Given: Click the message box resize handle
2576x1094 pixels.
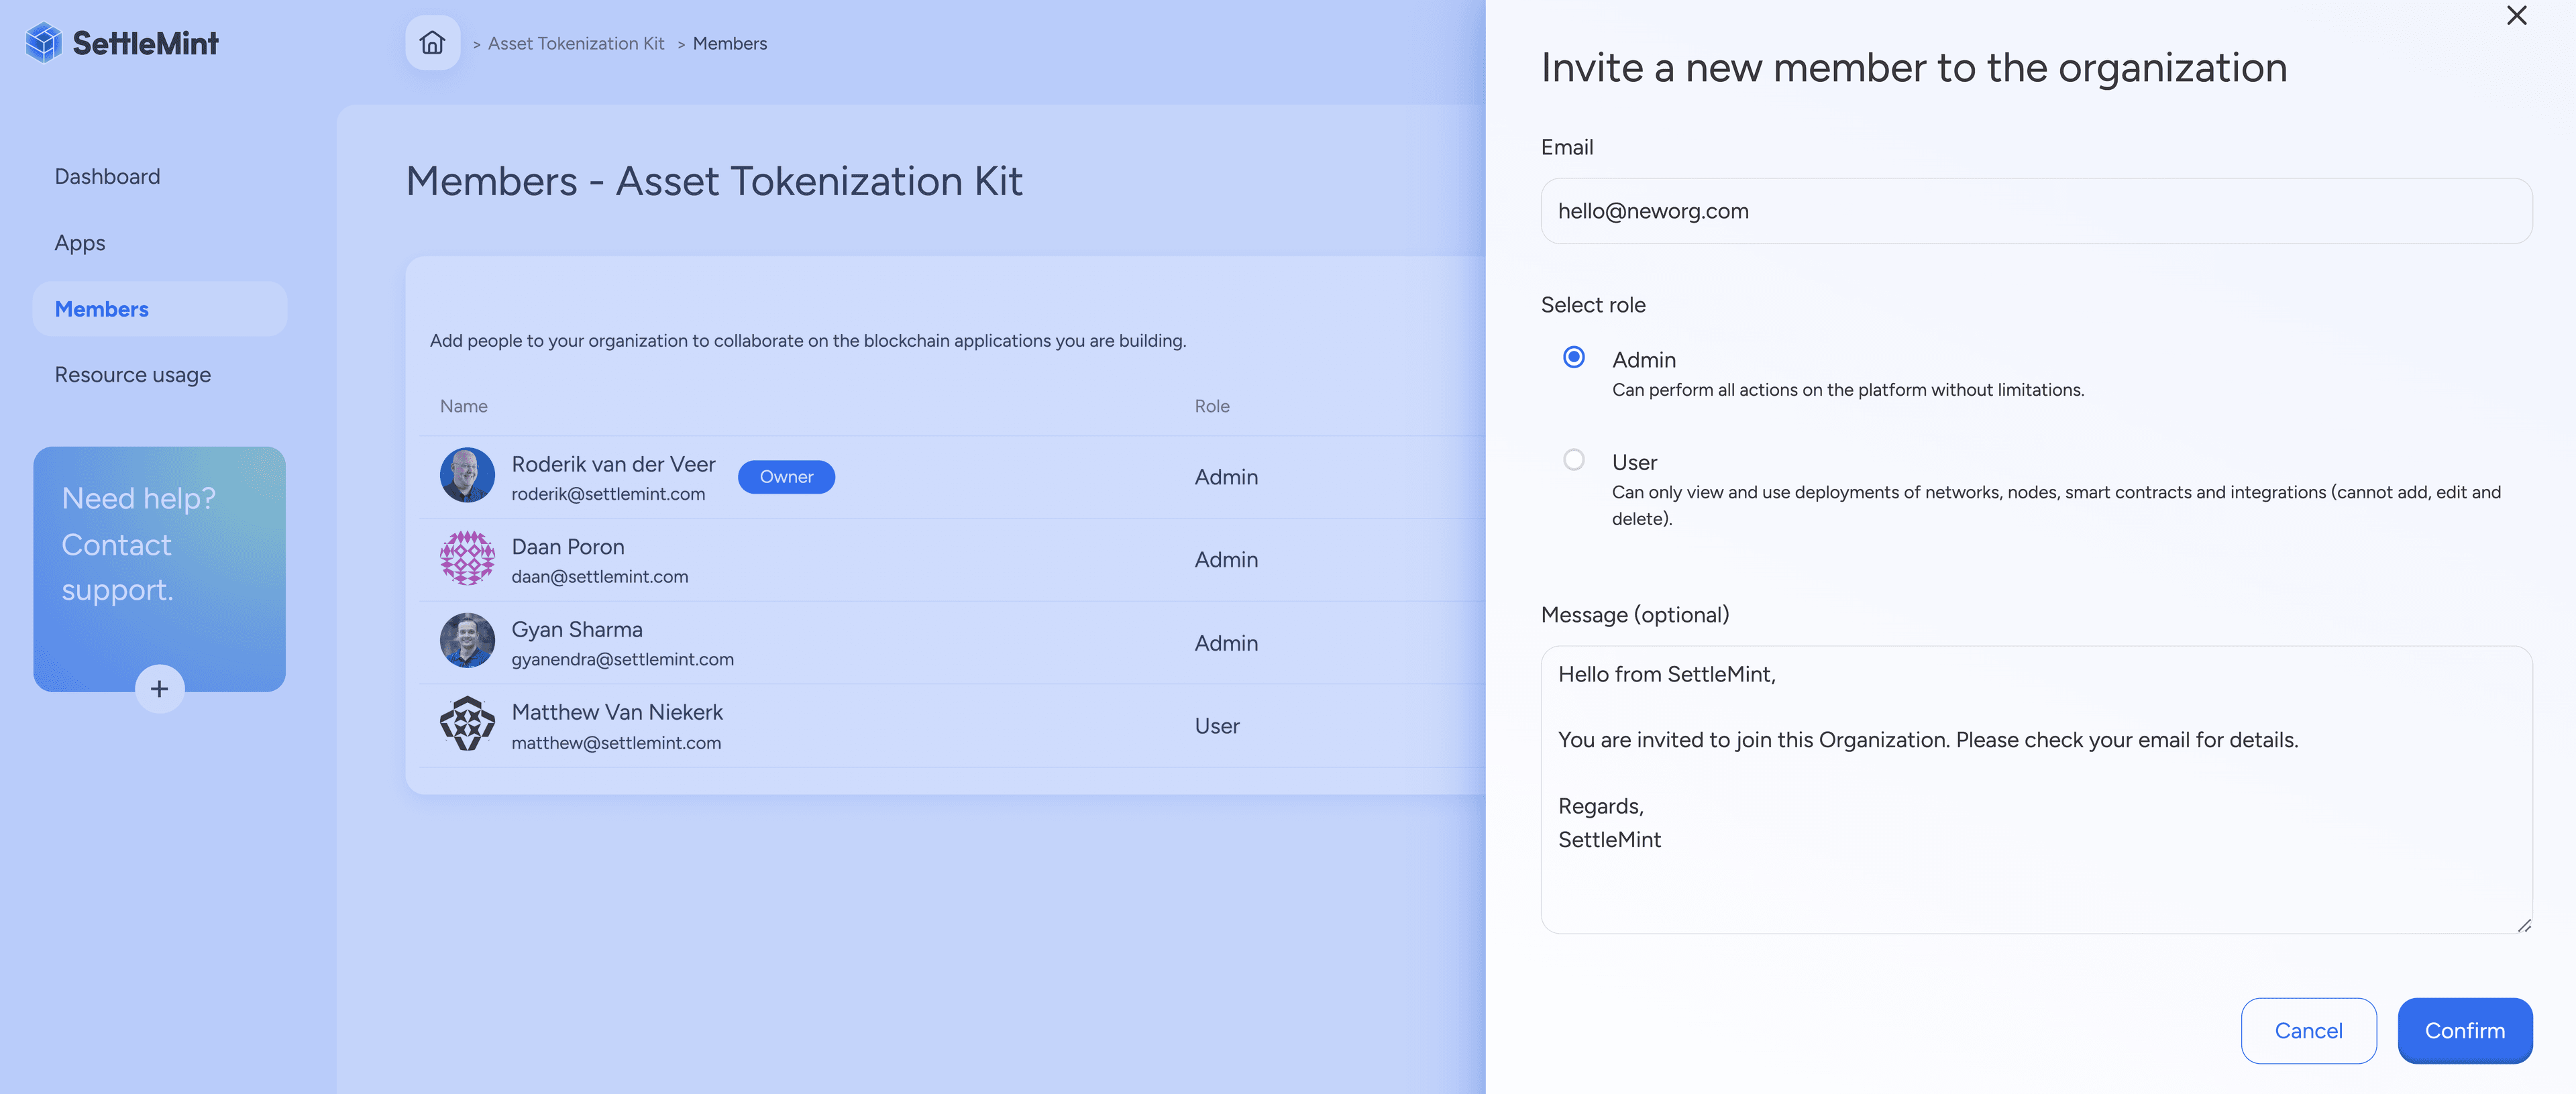Looking at the screenshot, I should [x=2524, y=926].
